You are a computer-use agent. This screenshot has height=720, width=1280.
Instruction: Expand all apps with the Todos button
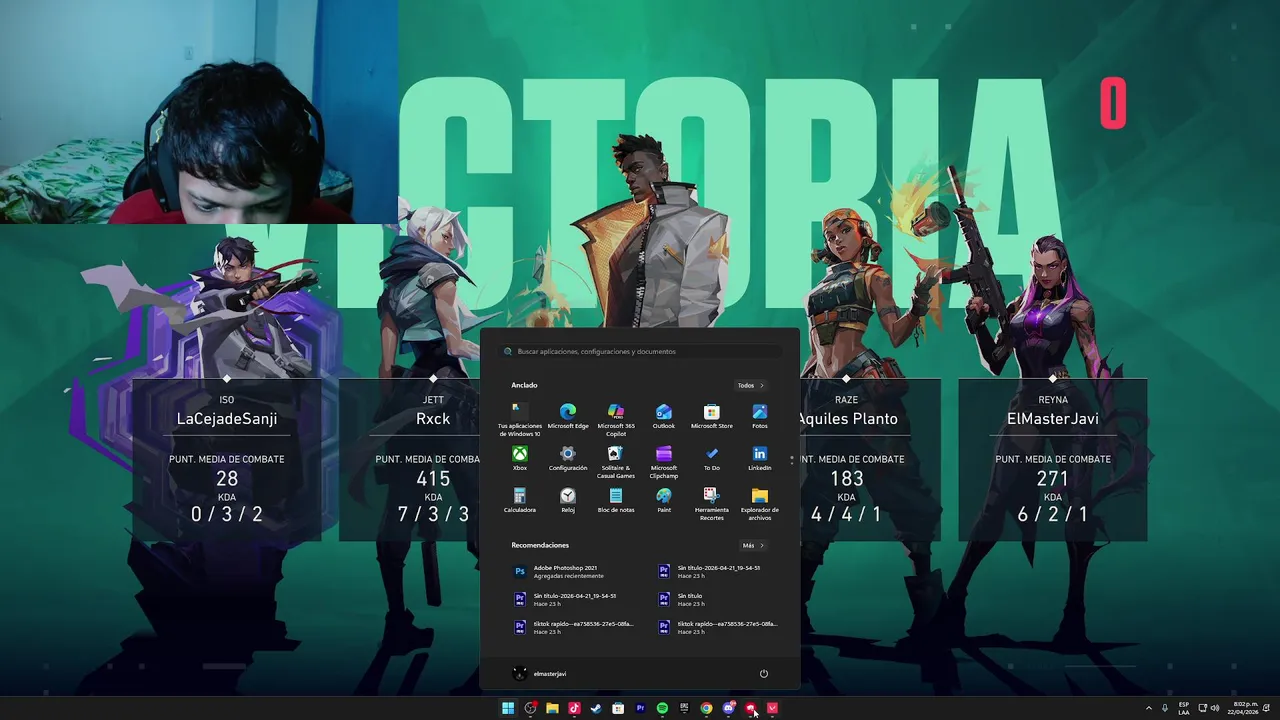[750, 385]
